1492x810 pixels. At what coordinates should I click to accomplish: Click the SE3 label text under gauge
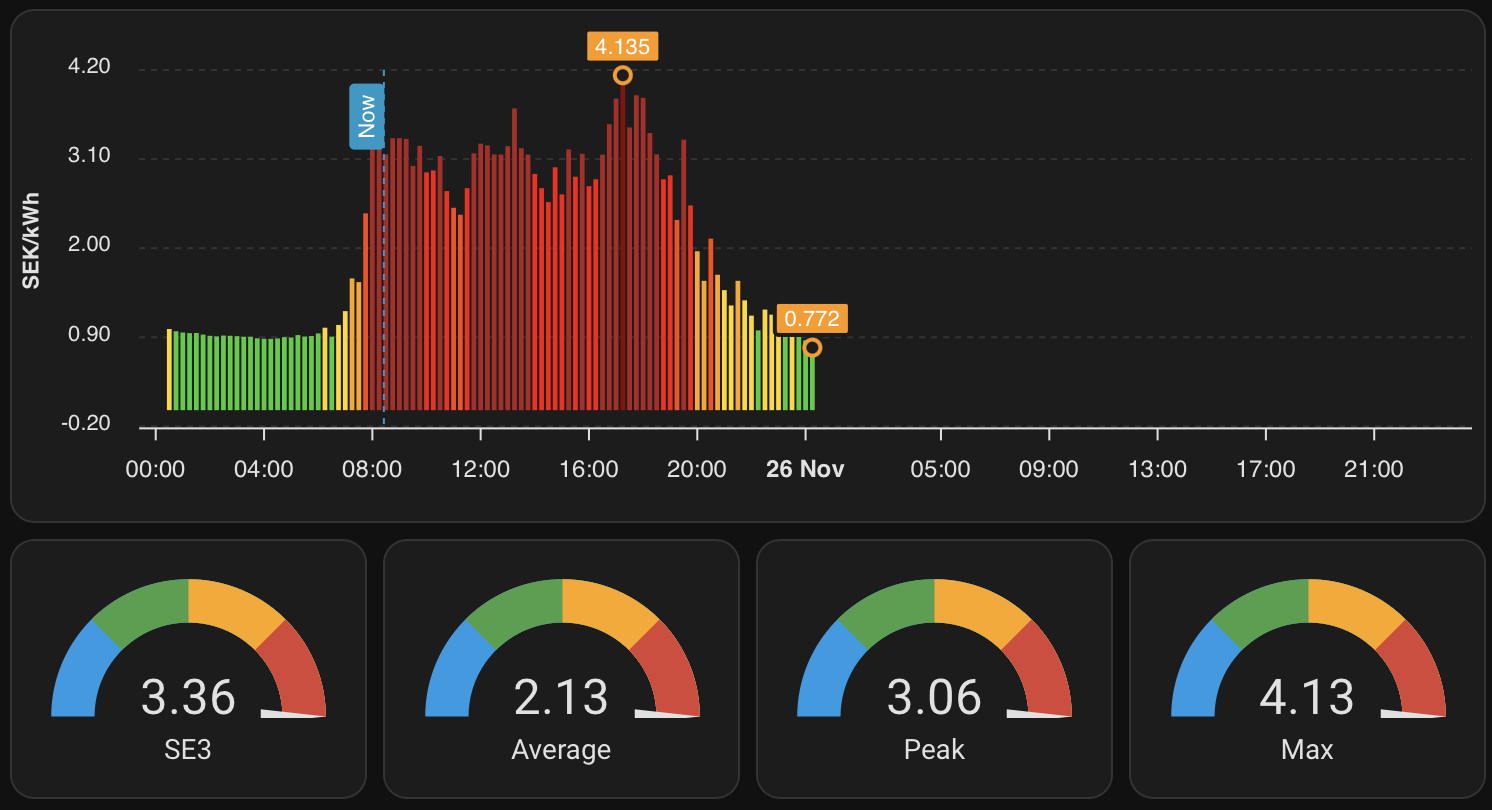(x=188, y=749)
